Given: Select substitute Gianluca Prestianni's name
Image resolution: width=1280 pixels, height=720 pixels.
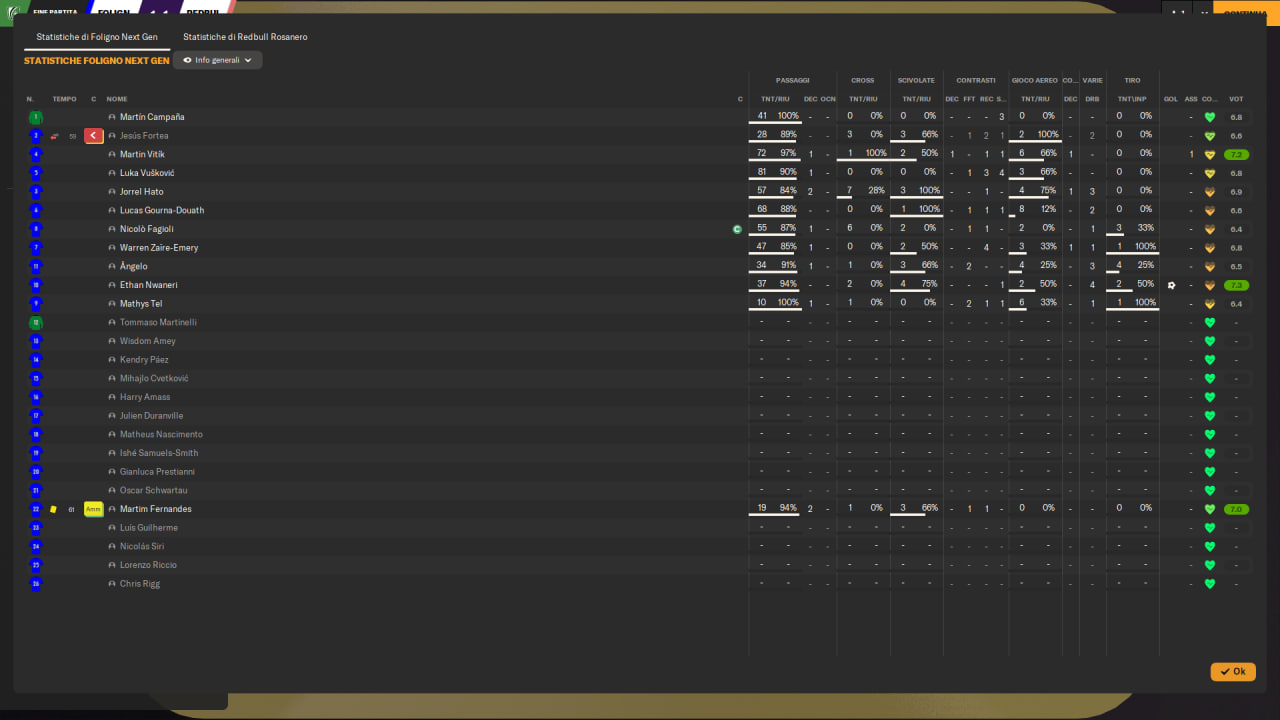Looking at the screenshot, I should (x=157, y=472).
